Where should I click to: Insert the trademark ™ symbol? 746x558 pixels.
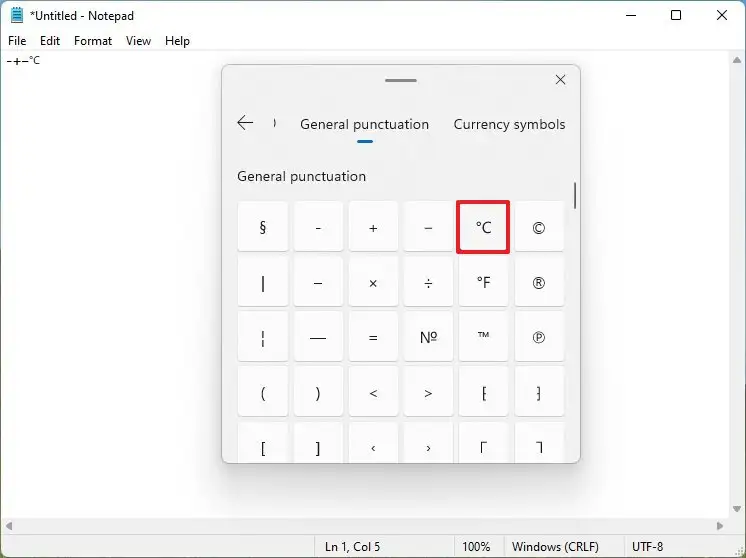pyautogui.click(x=483, y=337)
